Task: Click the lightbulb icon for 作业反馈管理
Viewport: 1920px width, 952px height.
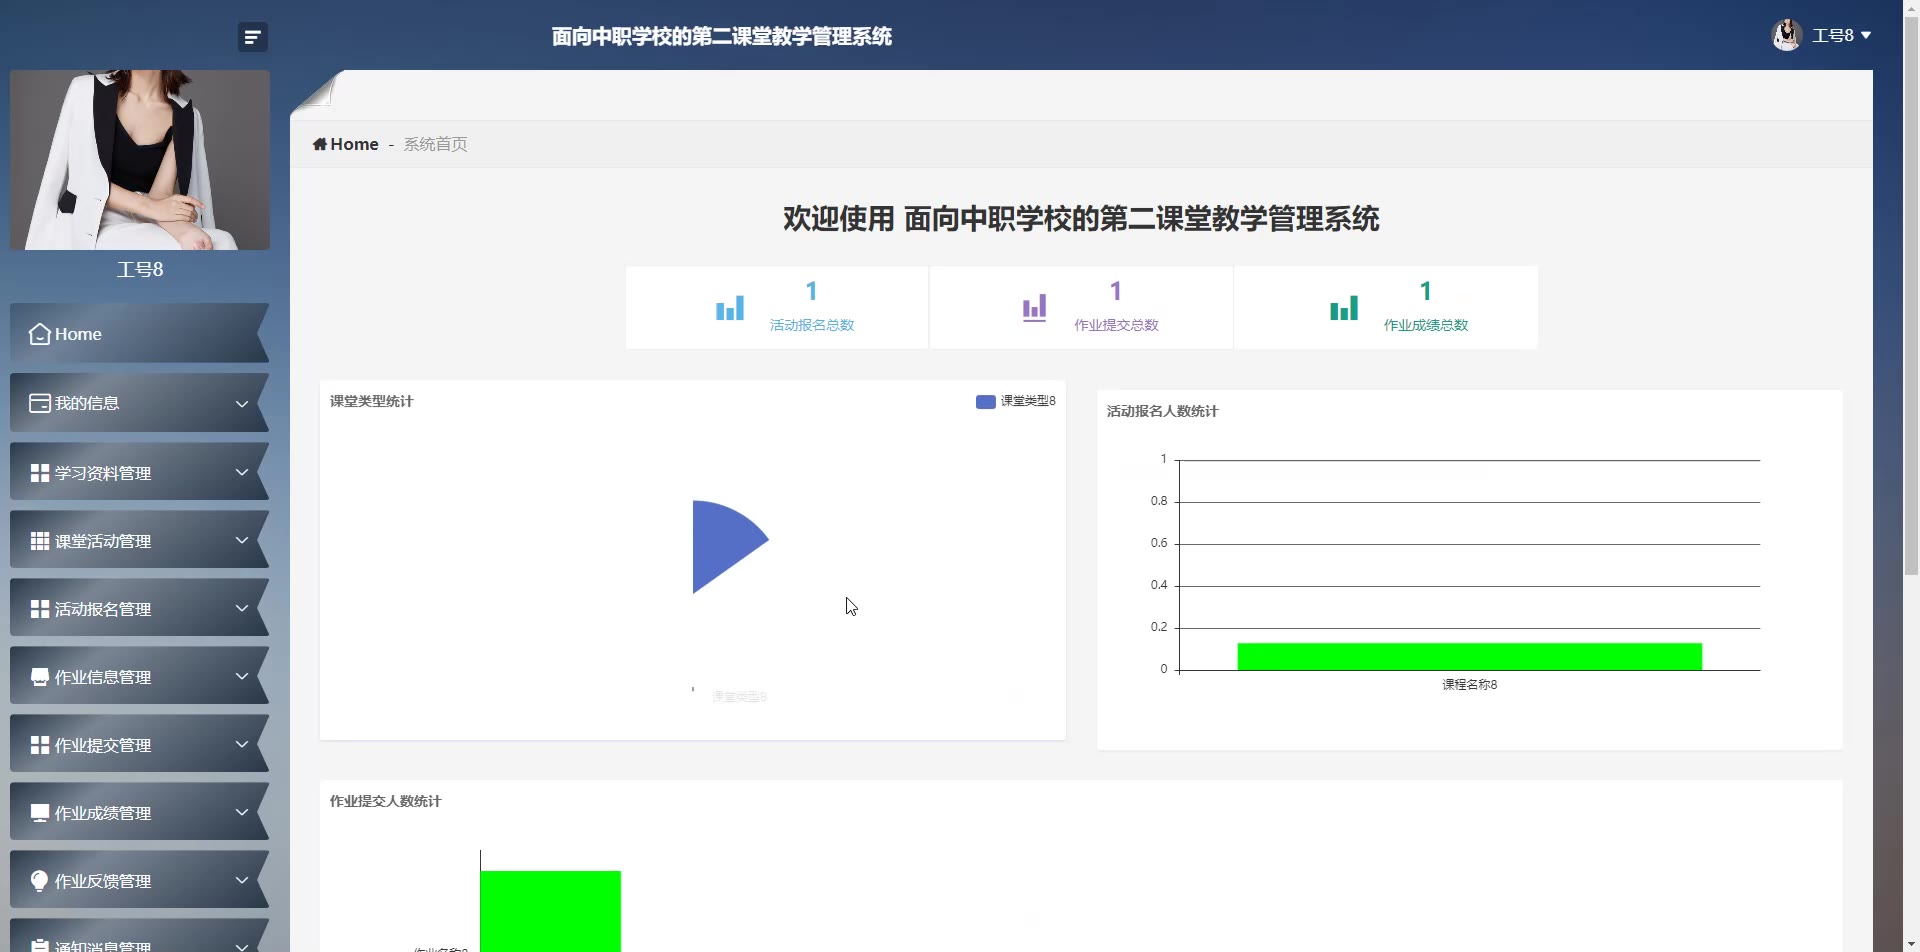Action: coord(40,881)
